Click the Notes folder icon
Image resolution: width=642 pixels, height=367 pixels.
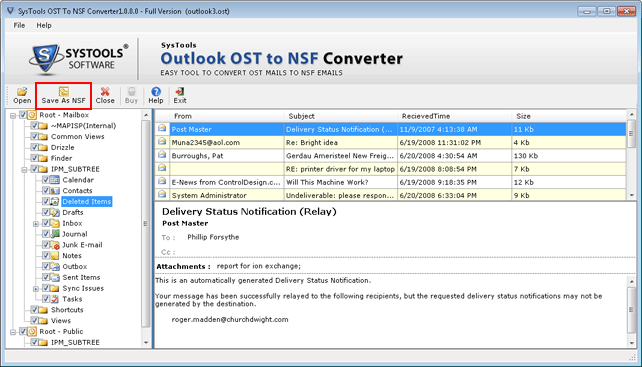click(55, 256)
